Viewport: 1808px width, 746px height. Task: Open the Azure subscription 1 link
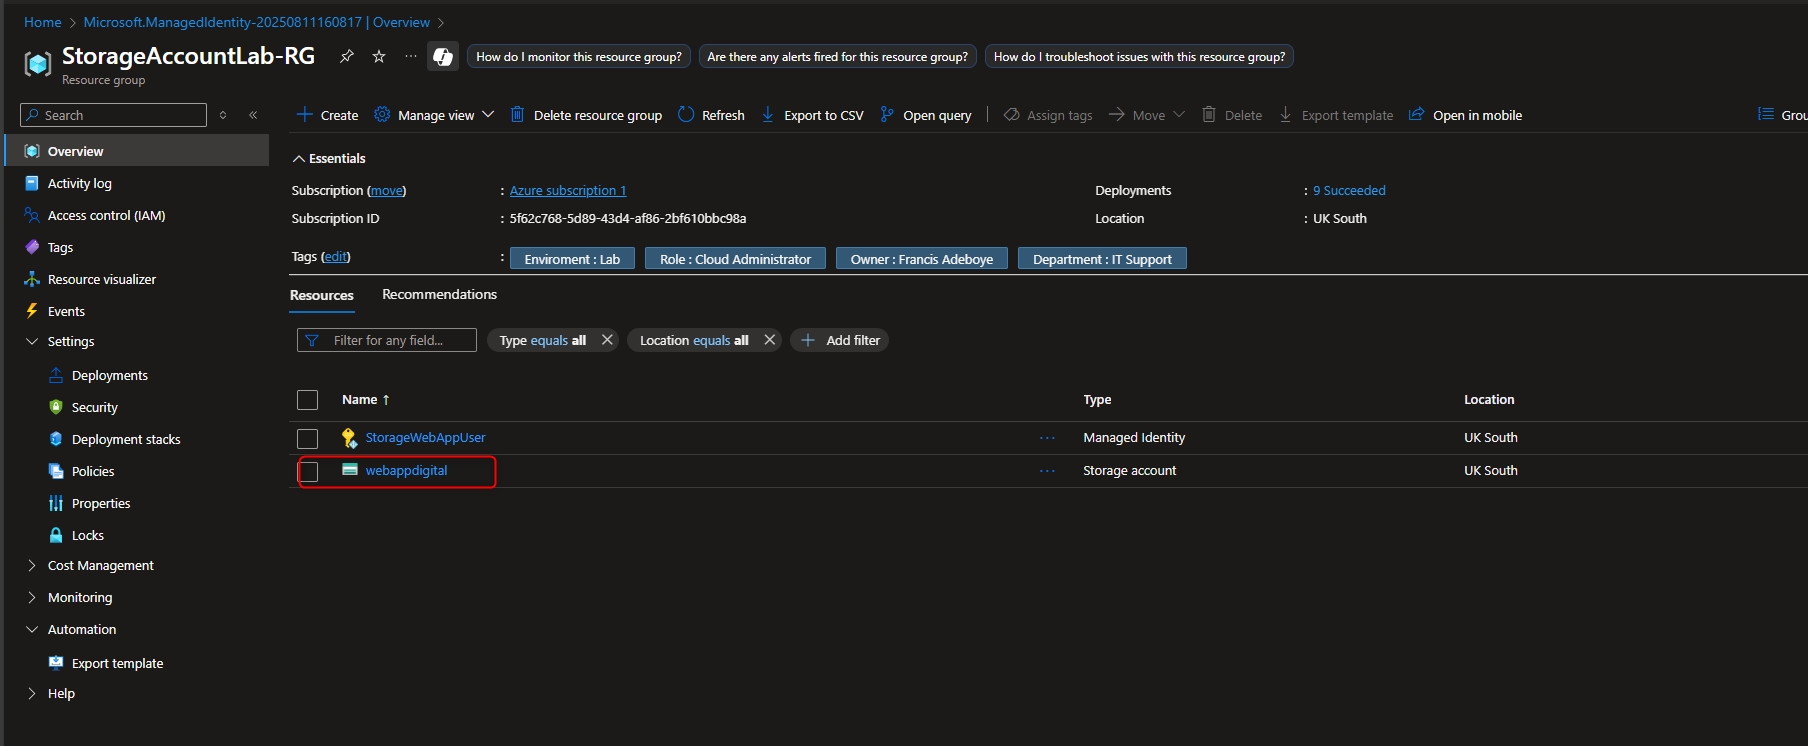pos(568,191)
